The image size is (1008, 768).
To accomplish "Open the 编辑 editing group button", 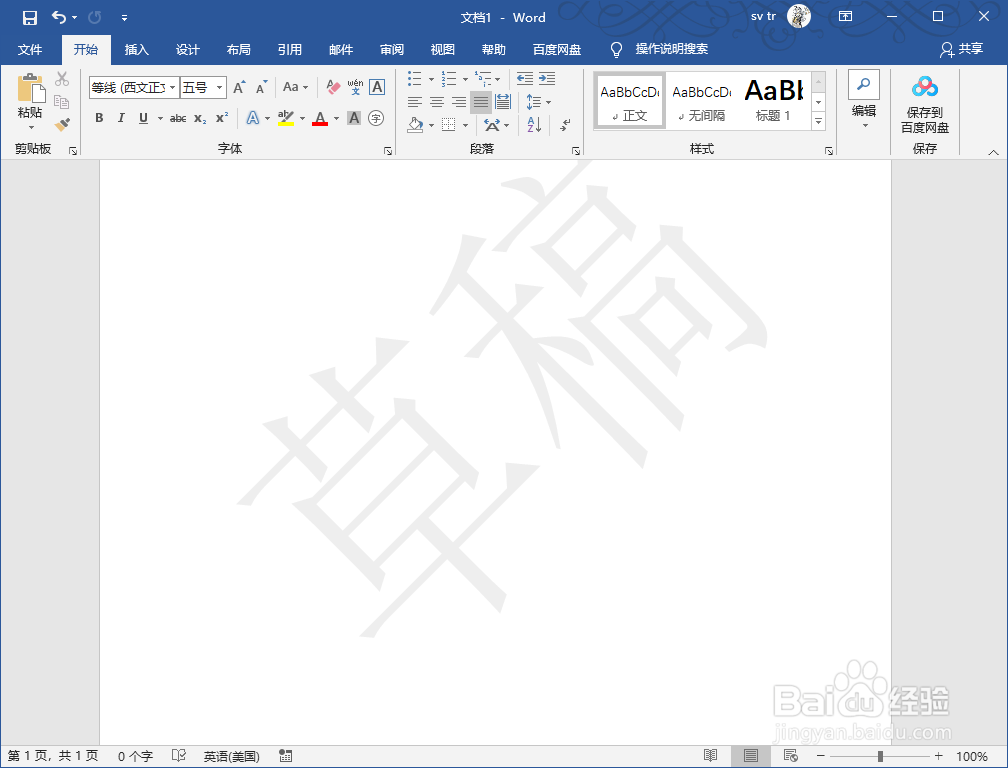I will 863,101.
